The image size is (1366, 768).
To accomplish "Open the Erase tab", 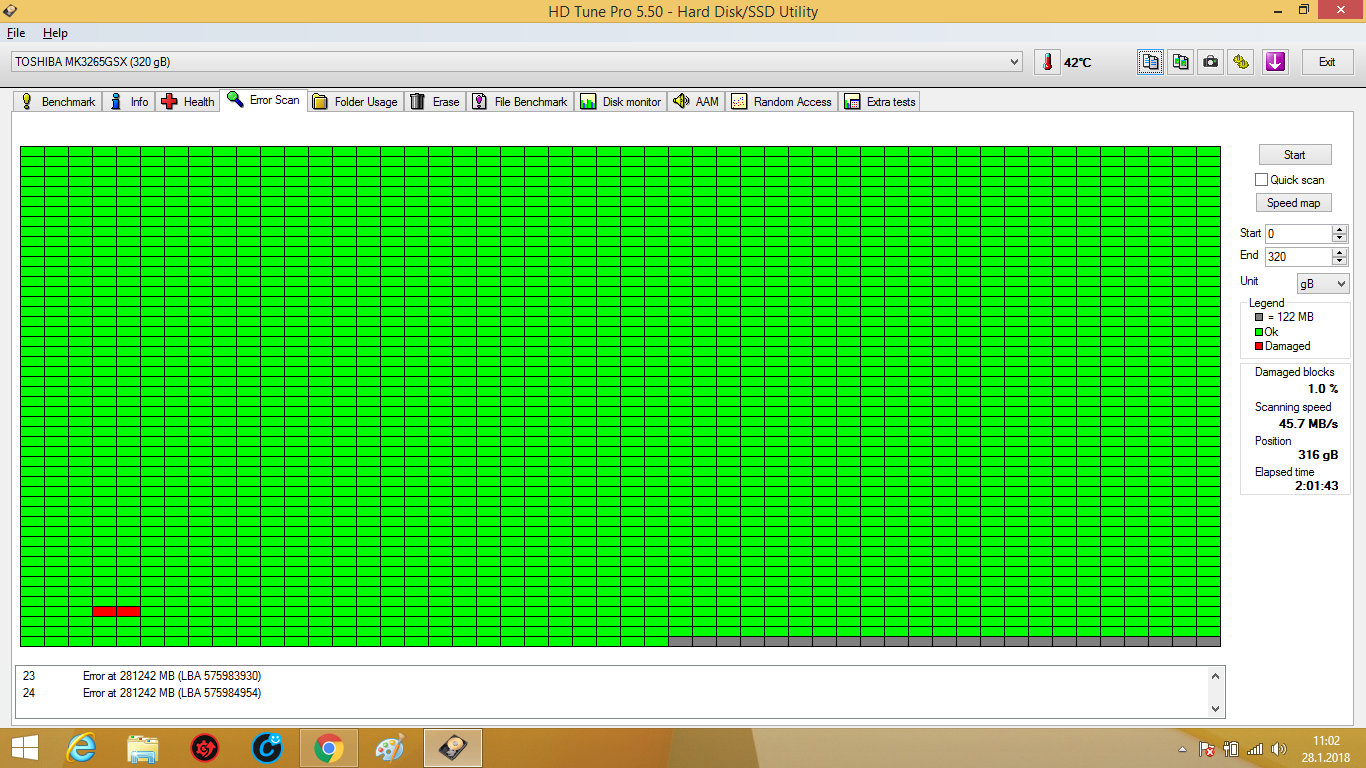I will (x=435, y=101).
